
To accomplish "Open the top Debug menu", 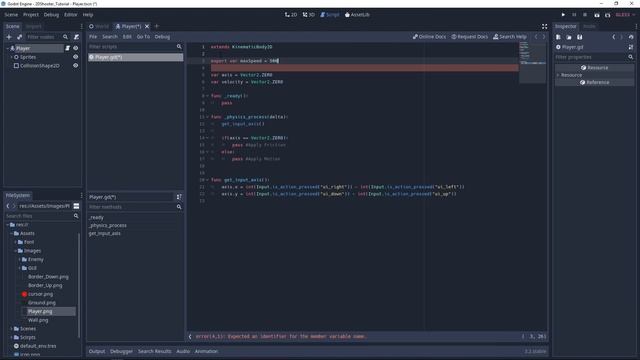I will (51, 15).
